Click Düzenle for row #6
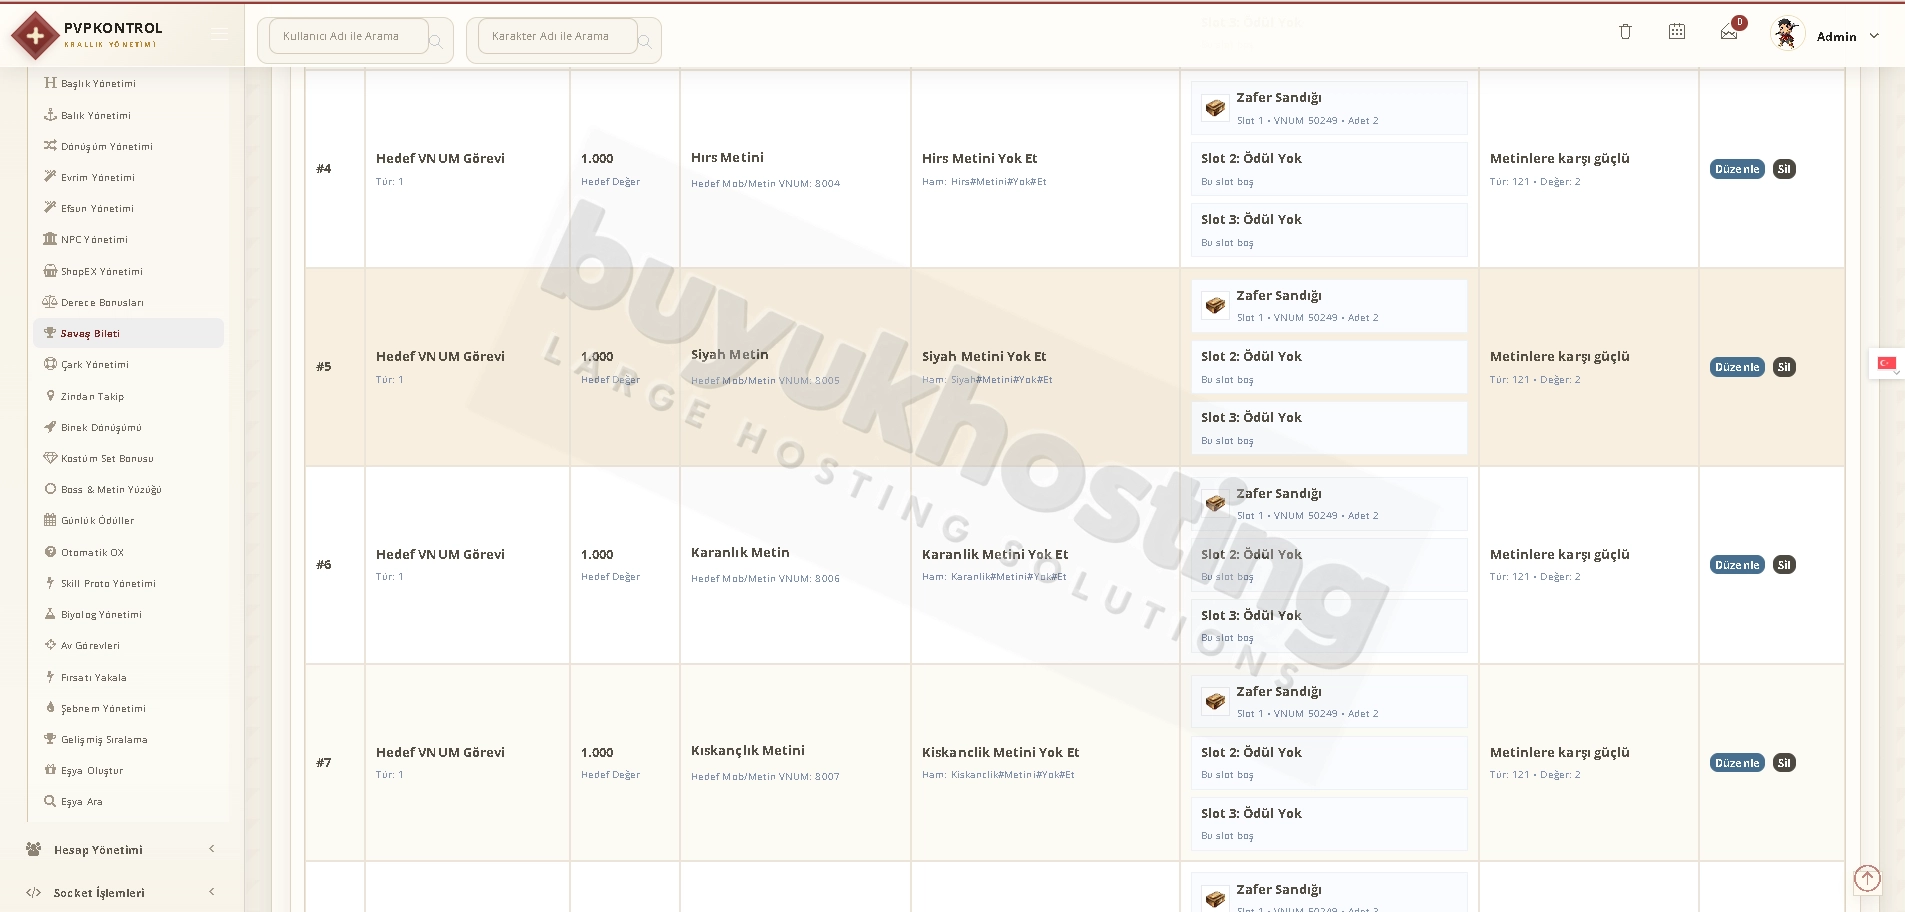Screen dimensions: 1905x912 (1738, 565)
